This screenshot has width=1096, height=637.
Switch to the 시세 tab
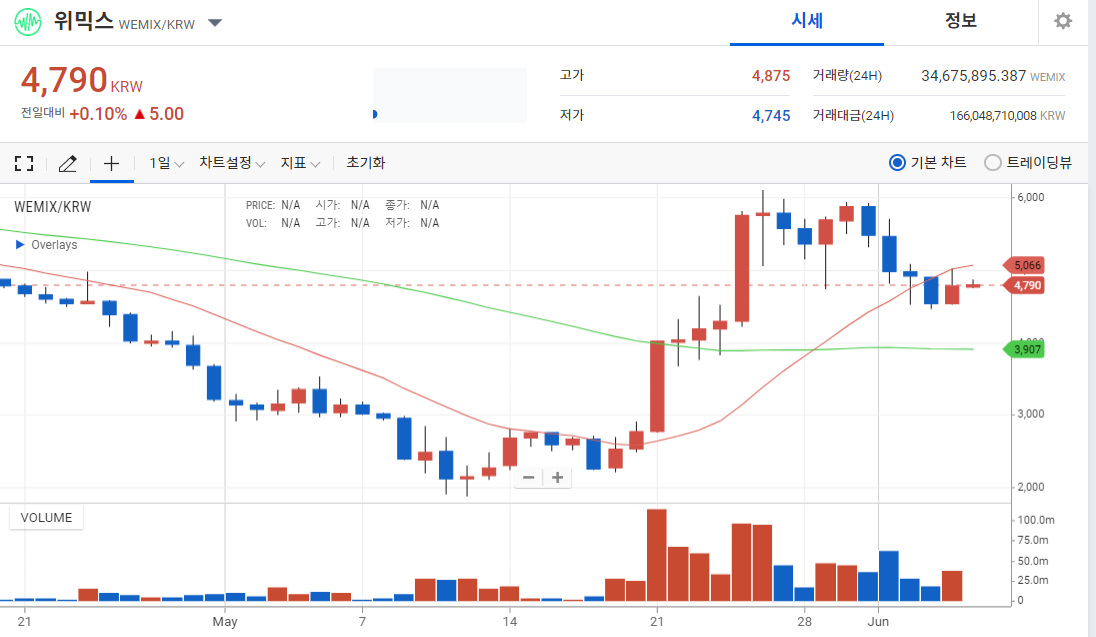(x=807, y=21)
